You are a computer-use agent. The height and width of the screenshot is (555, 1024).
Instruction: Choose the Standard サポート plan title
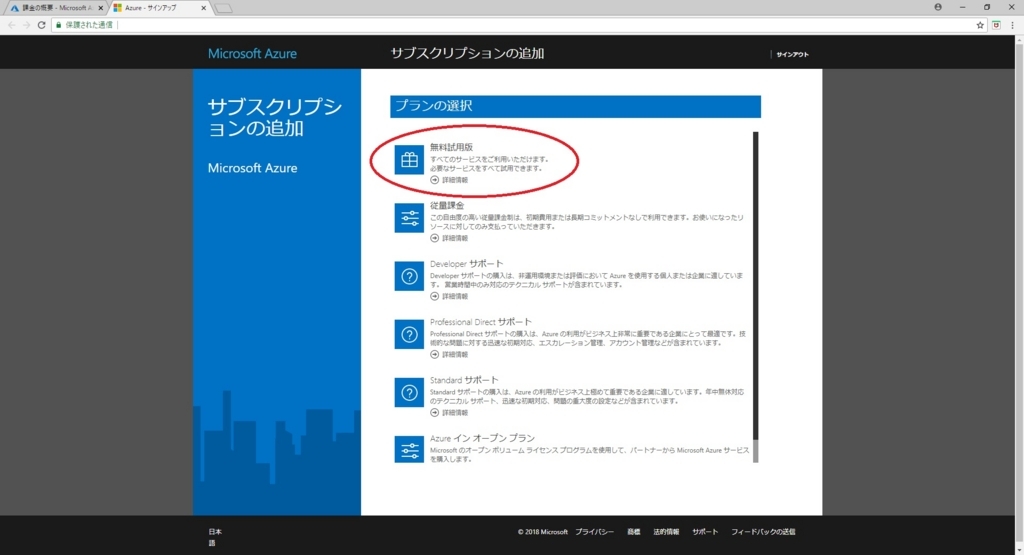464,380
